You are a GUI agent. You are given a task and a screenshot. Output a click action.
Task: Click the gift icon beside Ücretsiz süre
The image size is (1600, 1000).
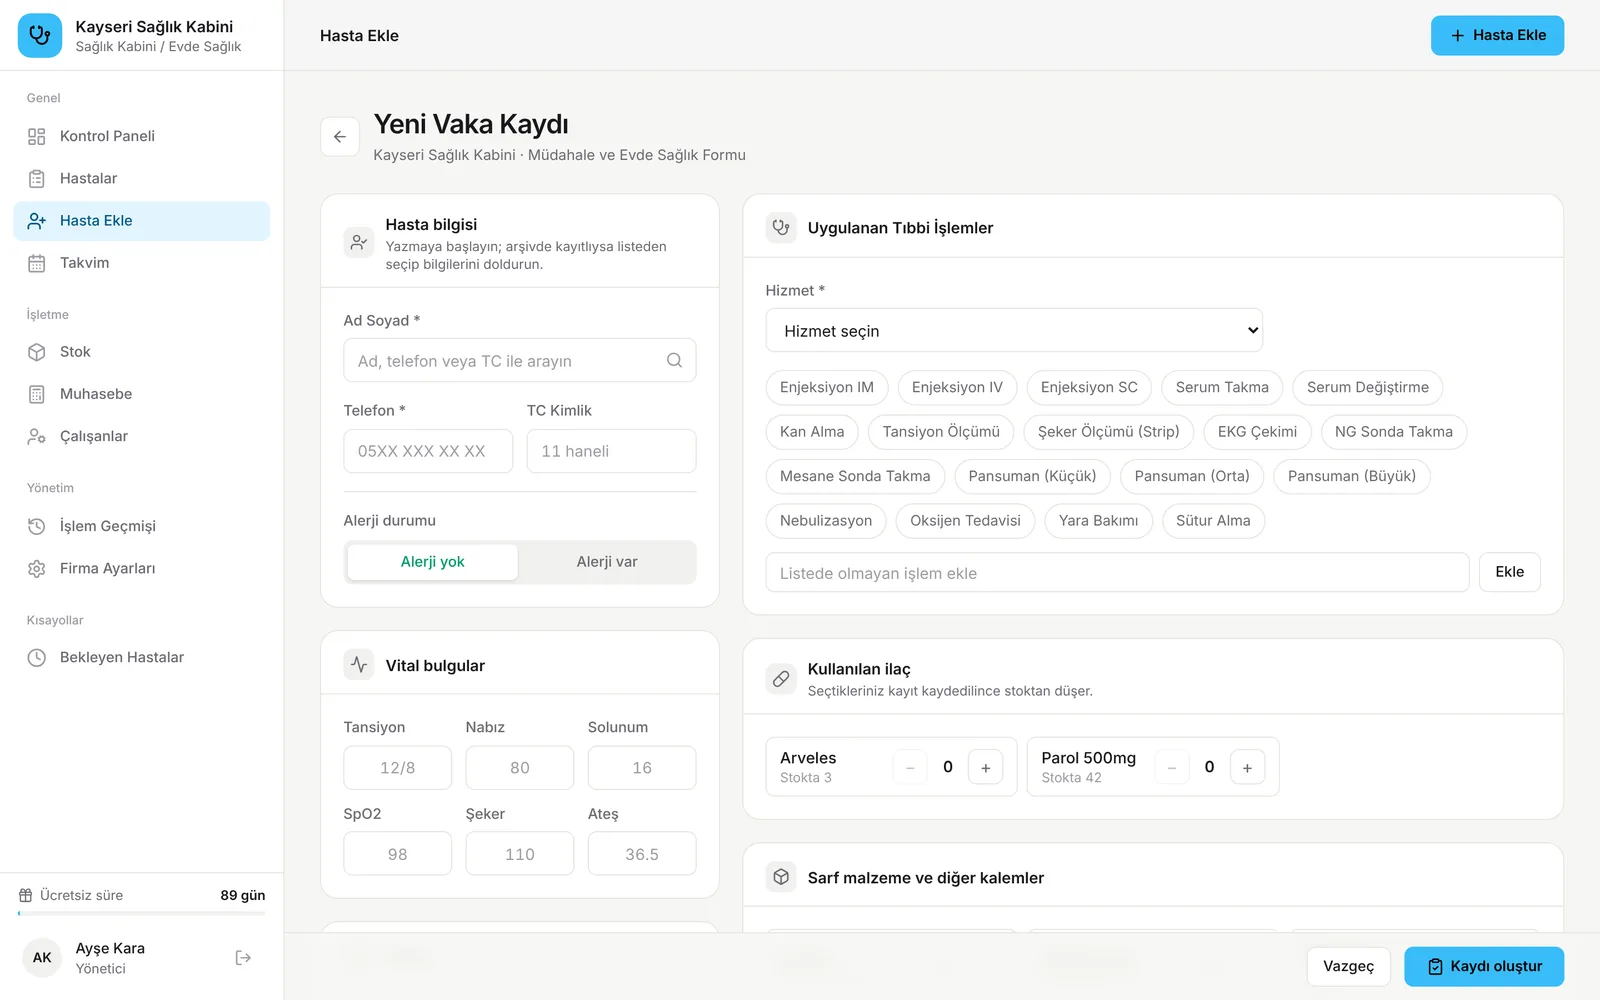pyautogui.click(x=26, y=895)
